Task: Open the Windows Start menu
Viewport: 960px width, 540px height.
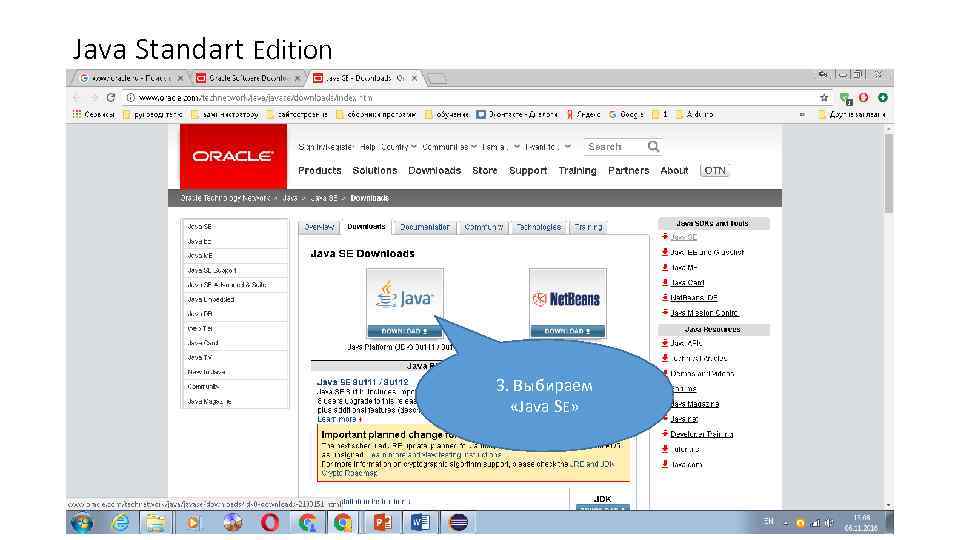Action: coord(82,522)
